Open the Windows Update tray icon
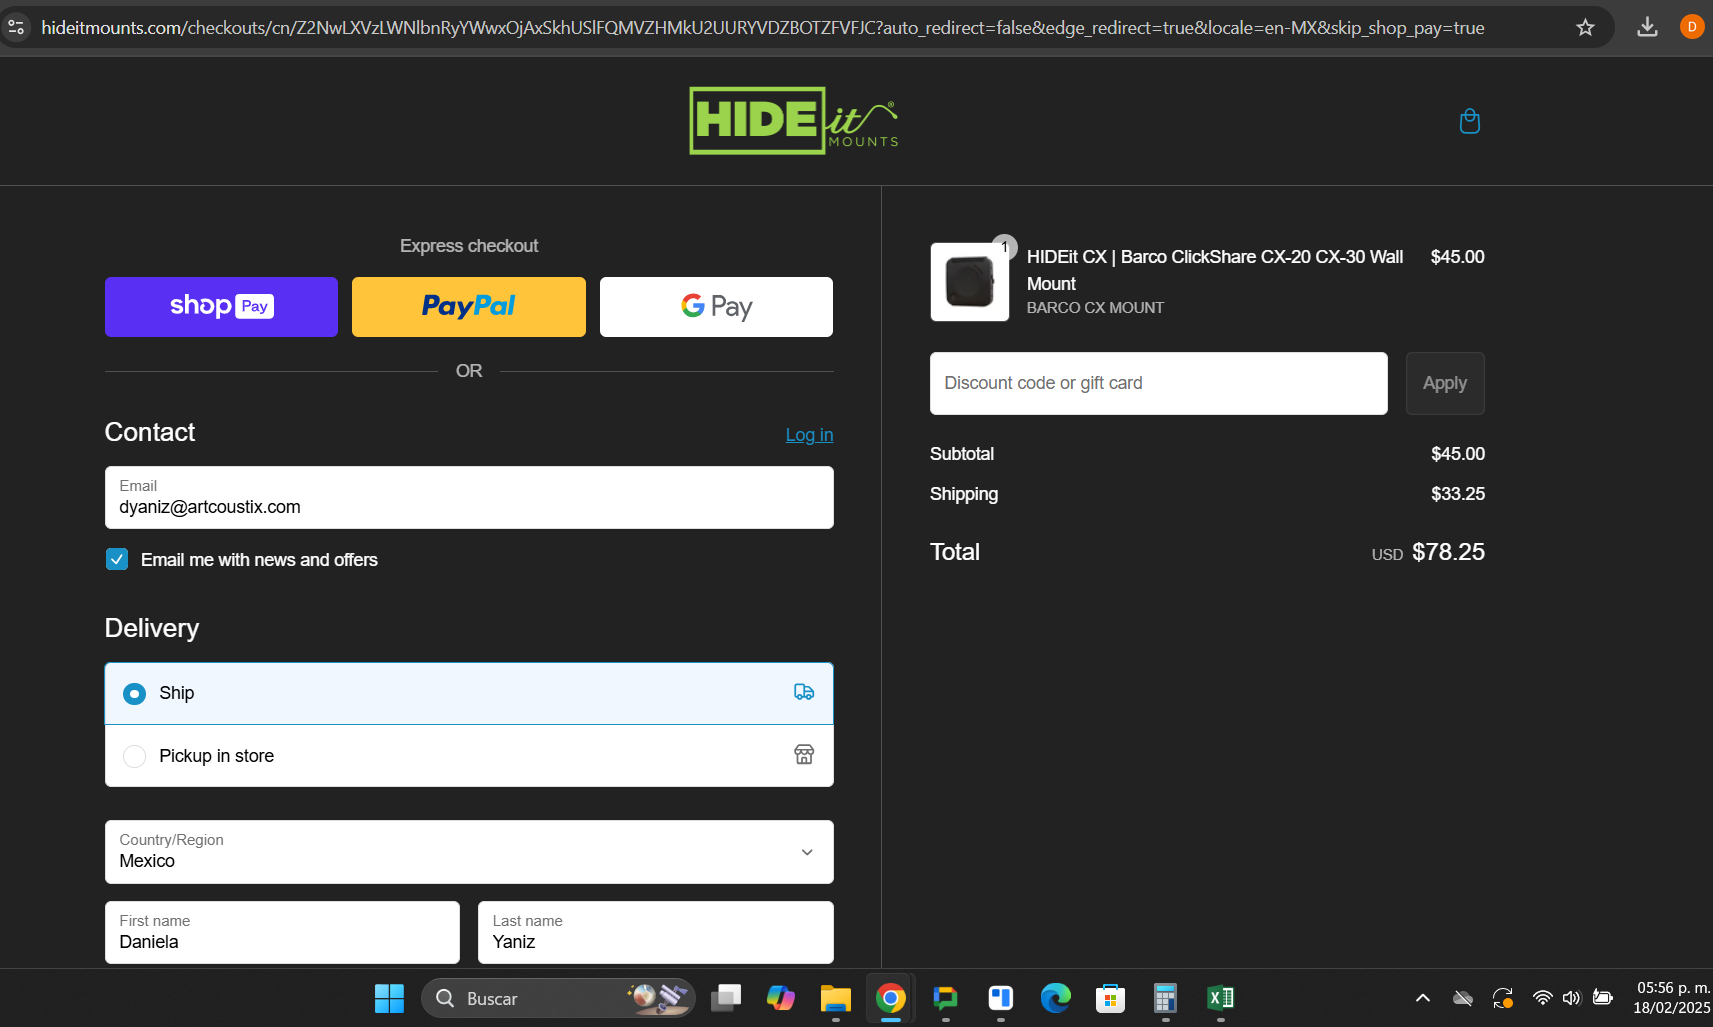 click(1503, 998)
